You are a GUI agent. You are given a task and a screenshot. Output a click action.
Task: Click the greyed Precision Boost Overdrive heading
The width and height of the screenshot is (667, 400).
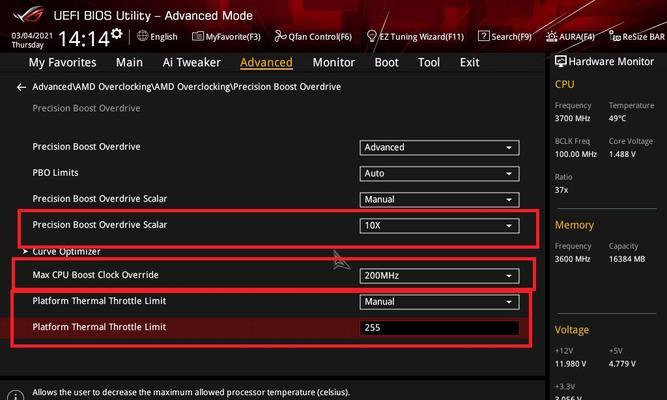point(86,108)
